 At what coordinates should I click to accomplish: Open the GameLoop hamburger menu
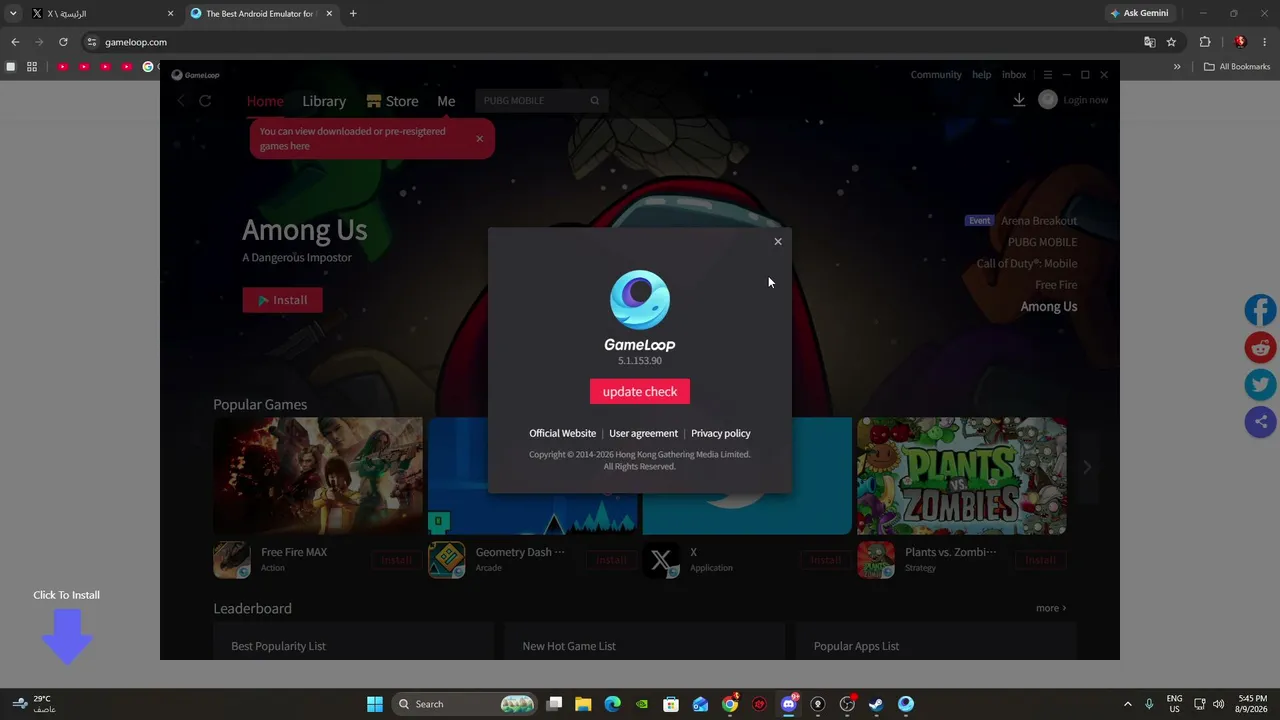click(x=1047, y=75)
